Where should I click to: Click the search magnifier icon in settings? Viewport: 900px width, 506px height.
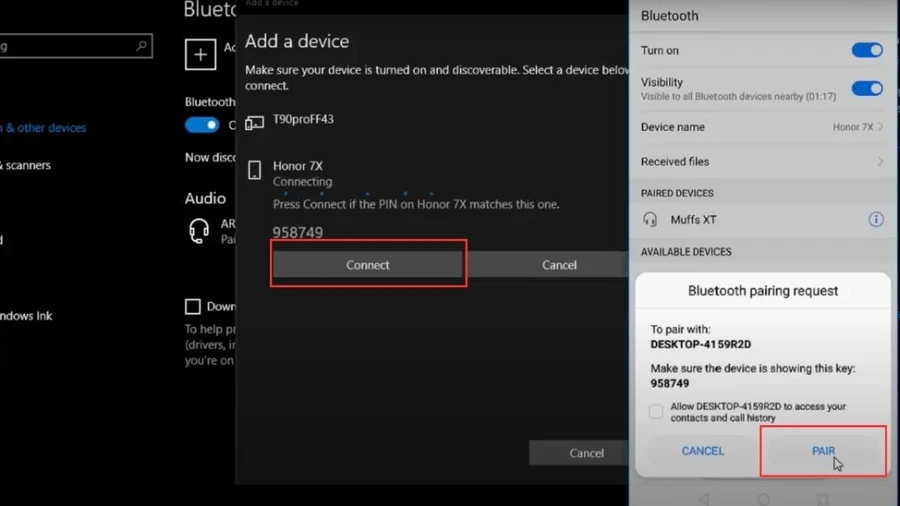click(141, 45)
